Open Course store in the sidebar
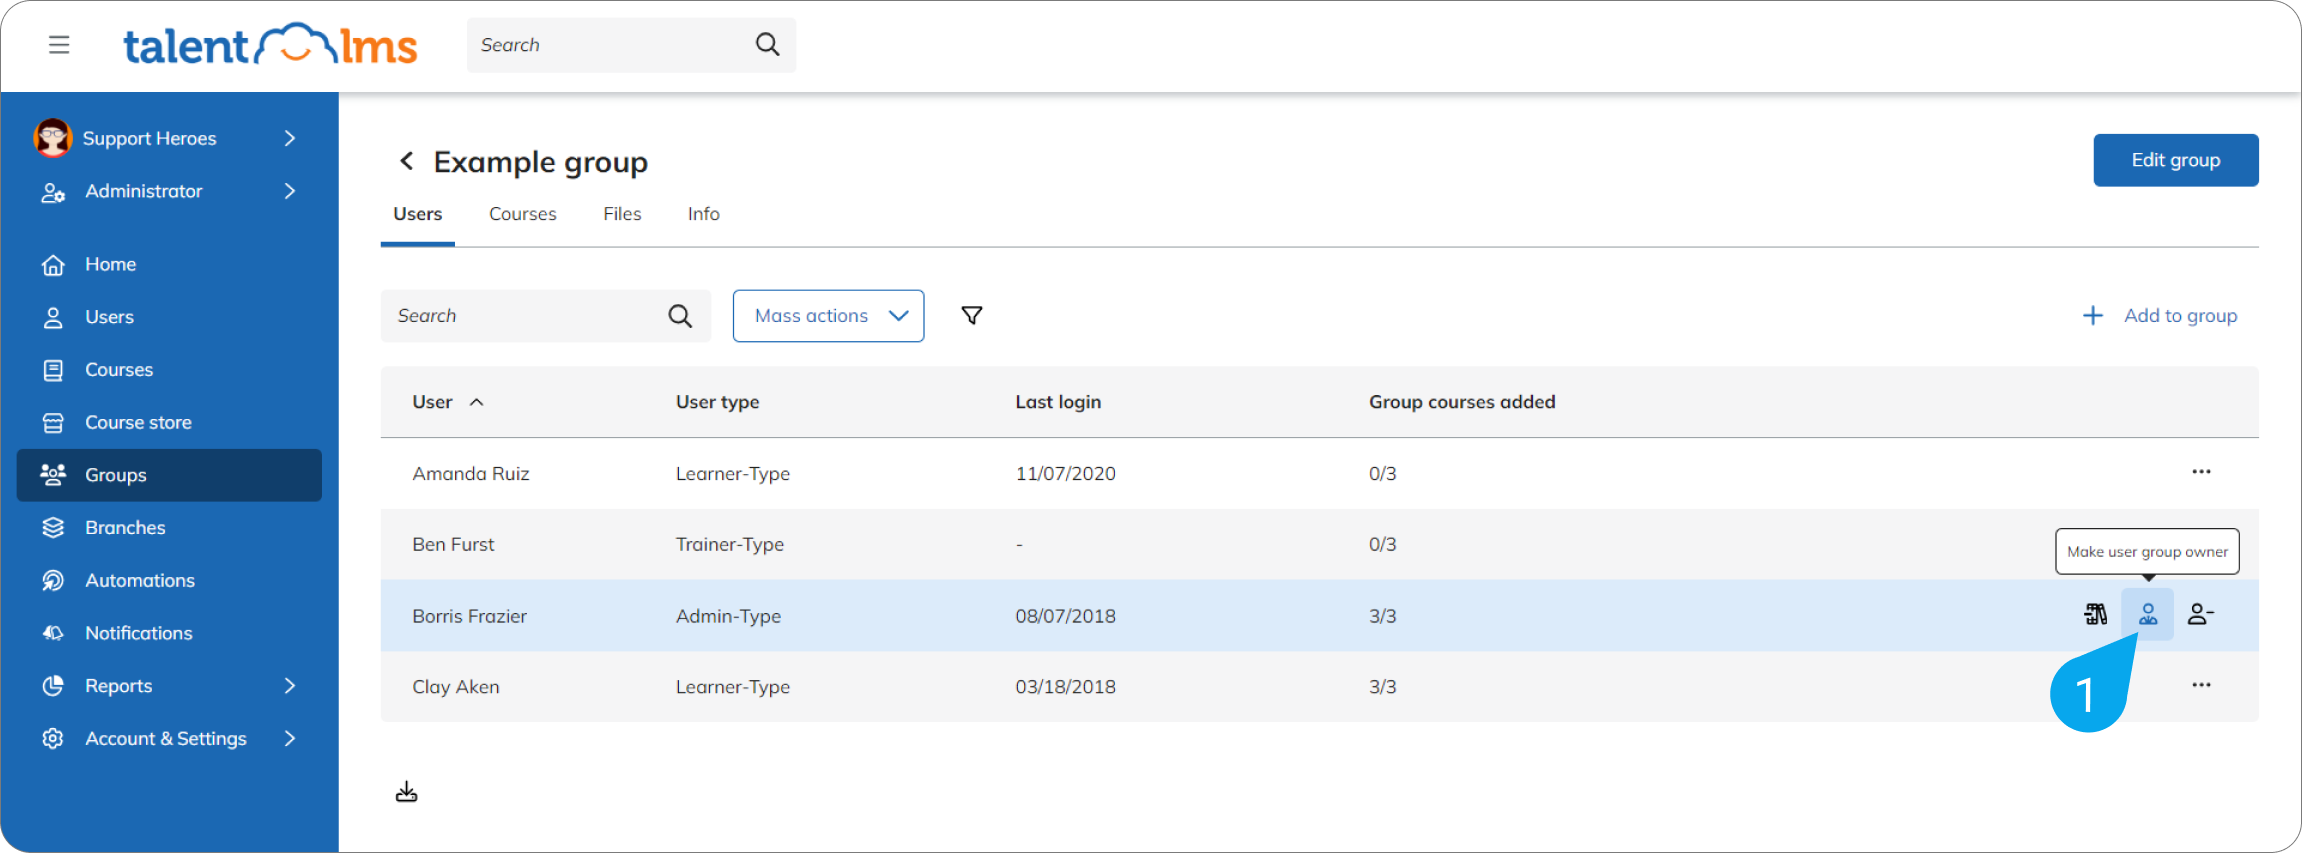Image resolution: width=2302 pixels, height=853 pixels. (169, 423)
